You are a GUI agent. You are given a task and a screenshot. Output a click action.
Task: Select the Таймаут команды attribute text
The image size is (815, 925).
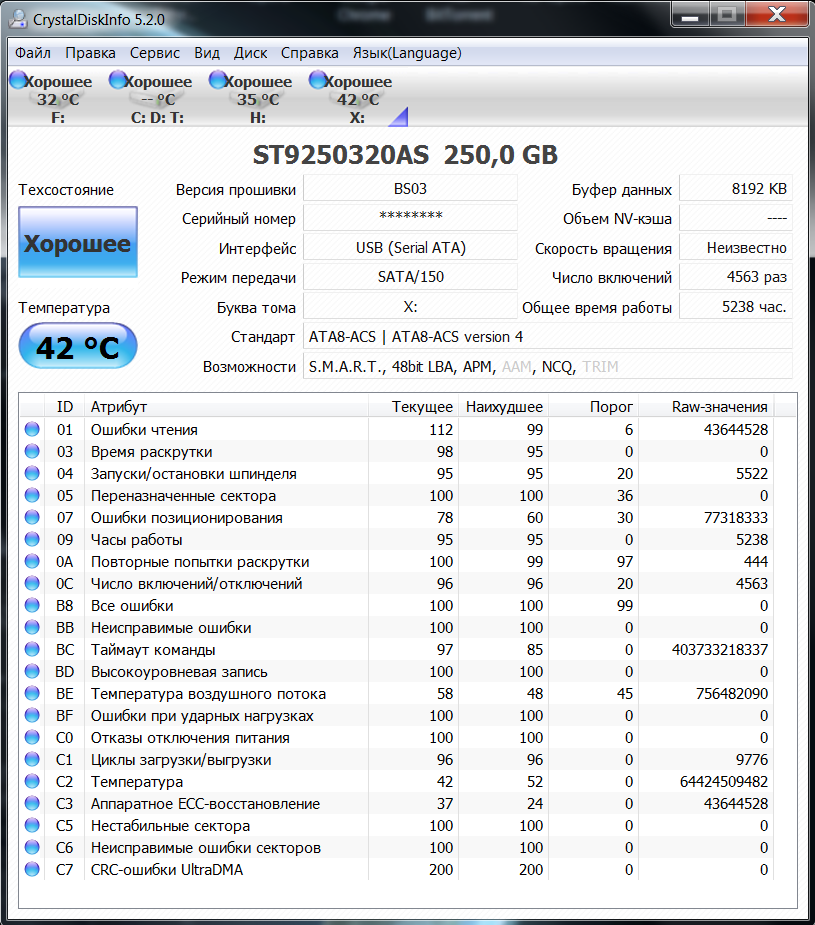[153, 650]
